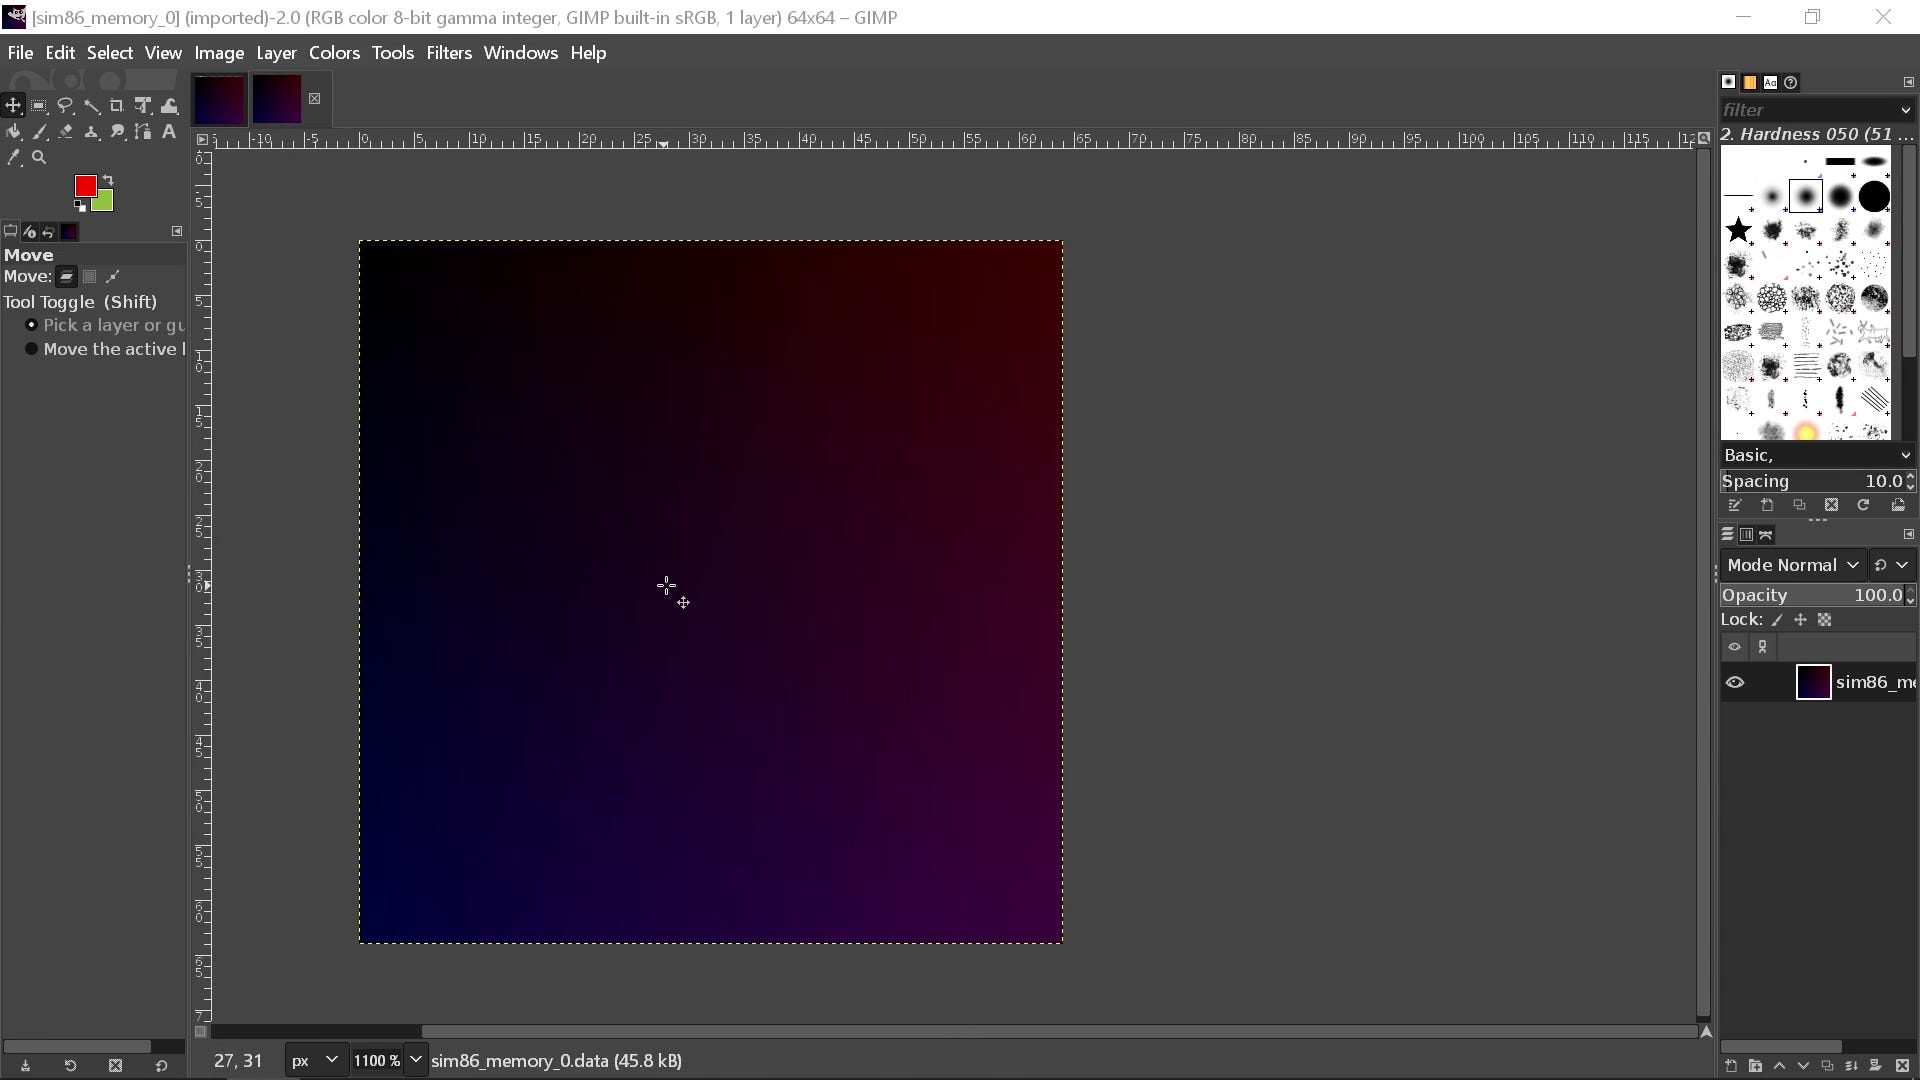Open the Mode Normal dropdown
The width and height of the screenshot is (1920, 1080).
coord(1790,565)
